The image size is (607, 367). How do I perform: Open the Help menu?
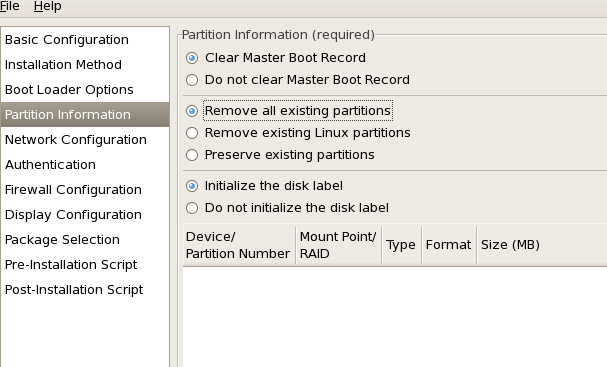(x=47, y=6)
